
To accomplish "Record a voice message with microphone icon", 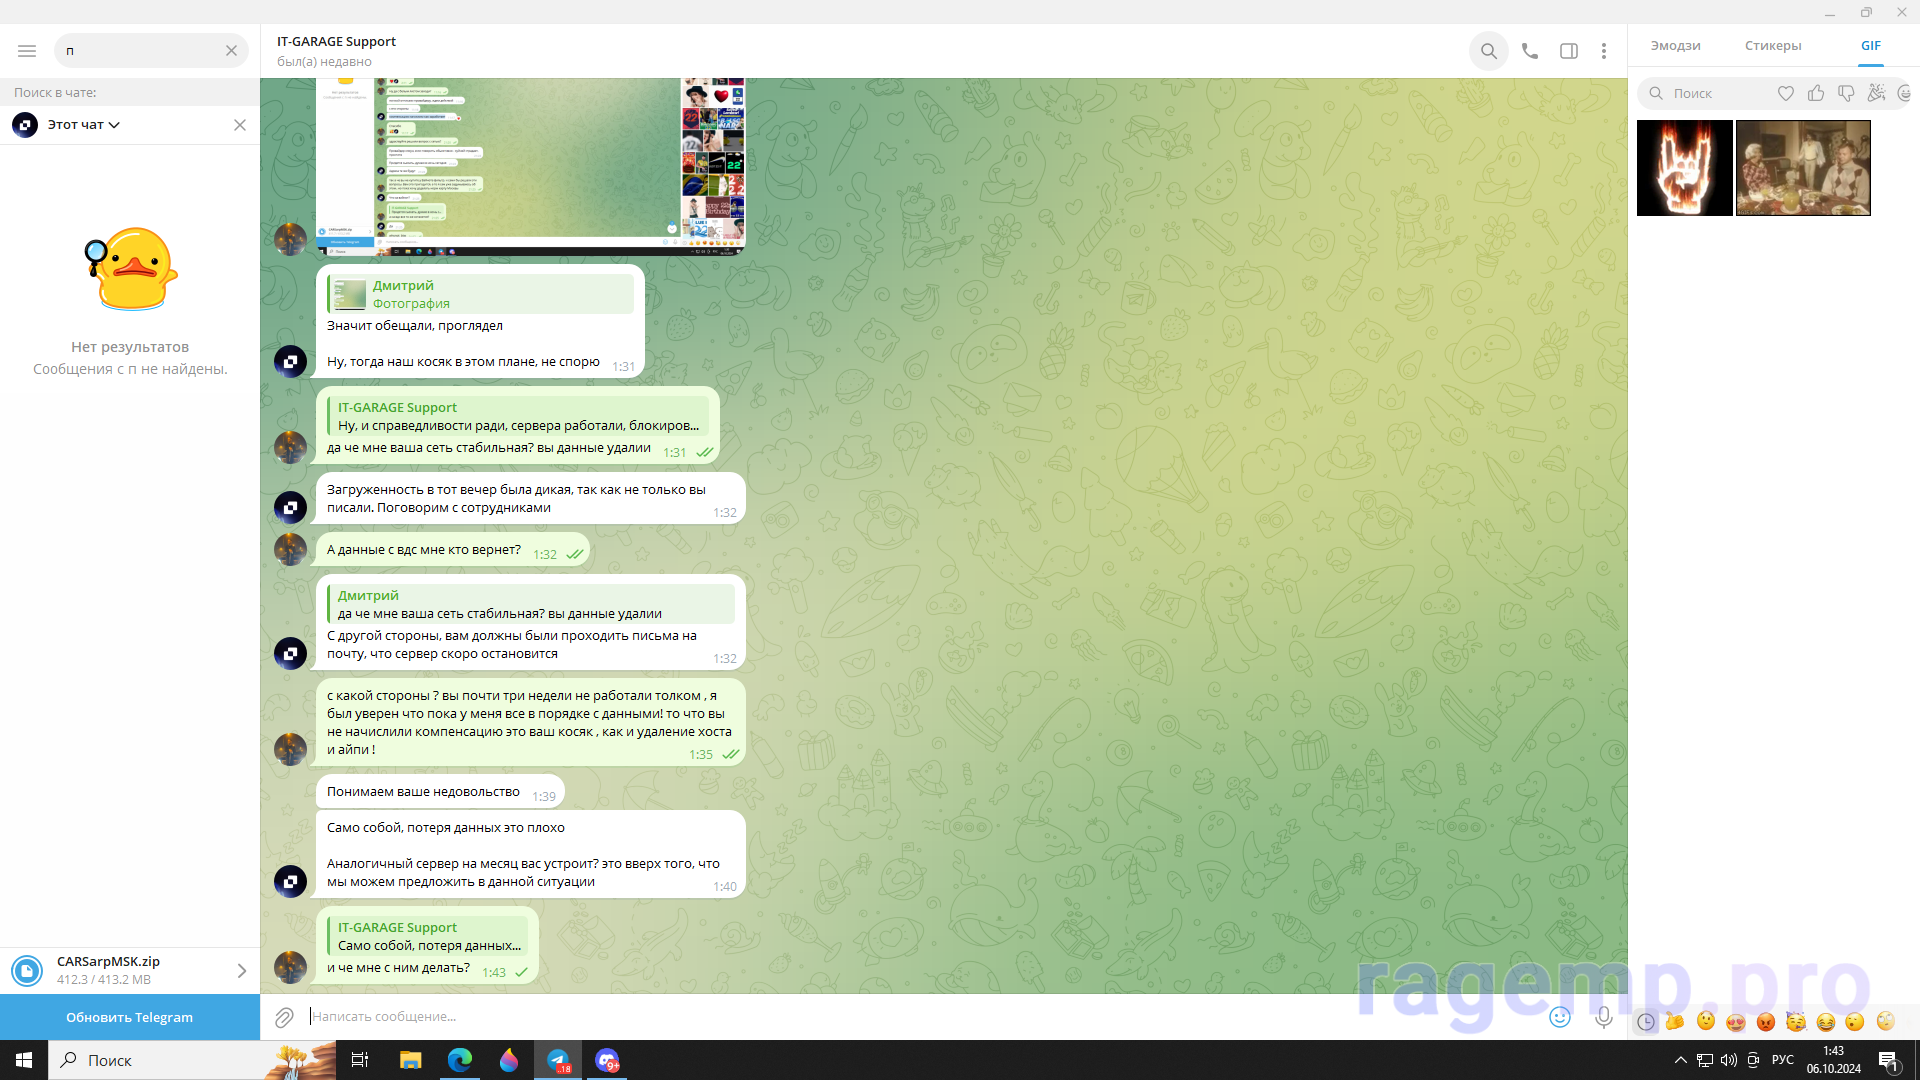I will [1603, 1017].
